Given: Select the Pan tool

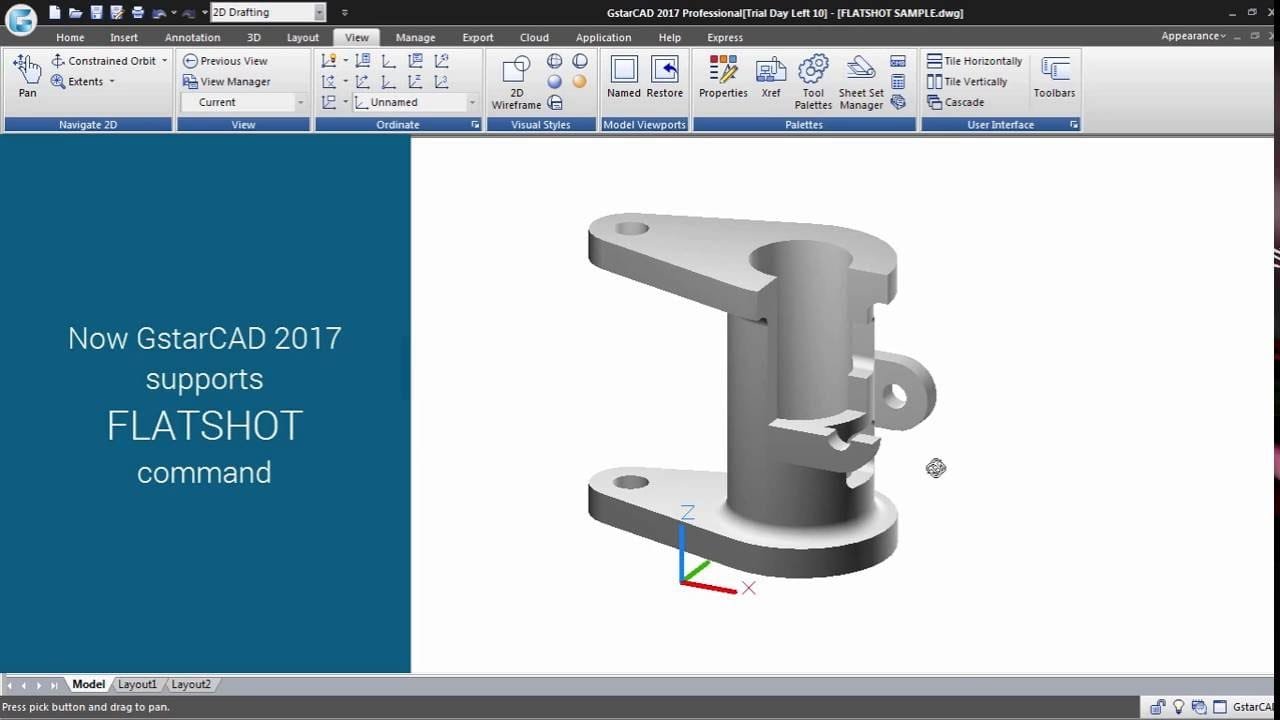Looking at the screenshot, I should (x=27, y=76).
